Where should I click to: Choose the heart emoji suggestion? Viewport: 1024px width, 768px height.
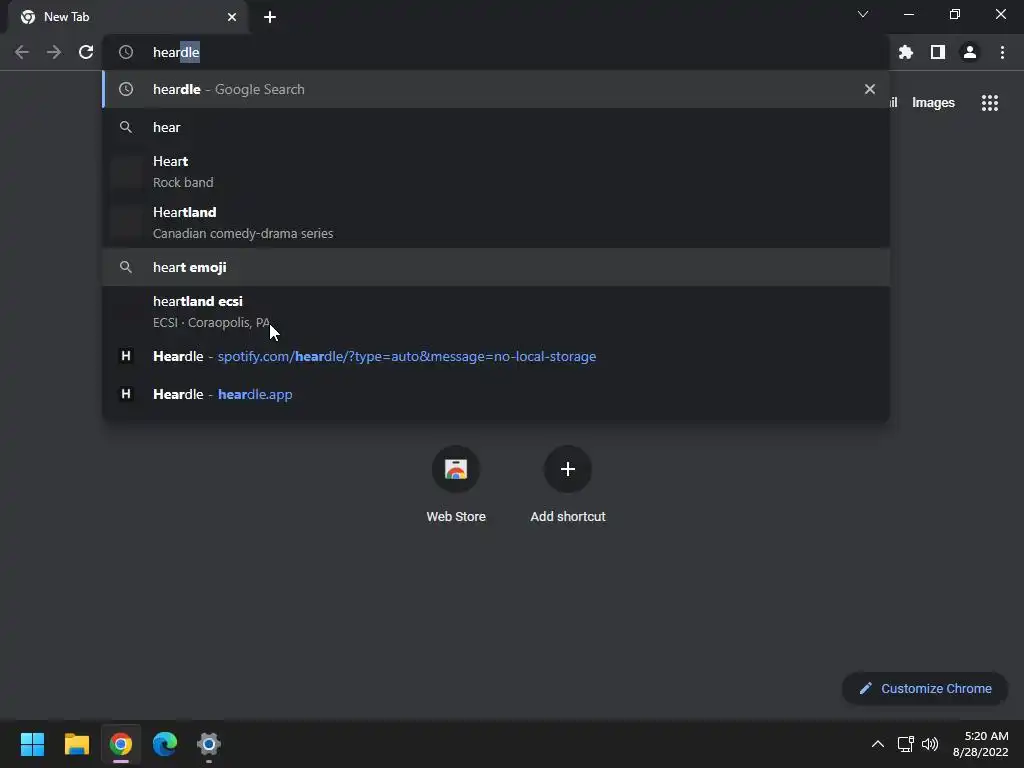click(x=496, y=267)
